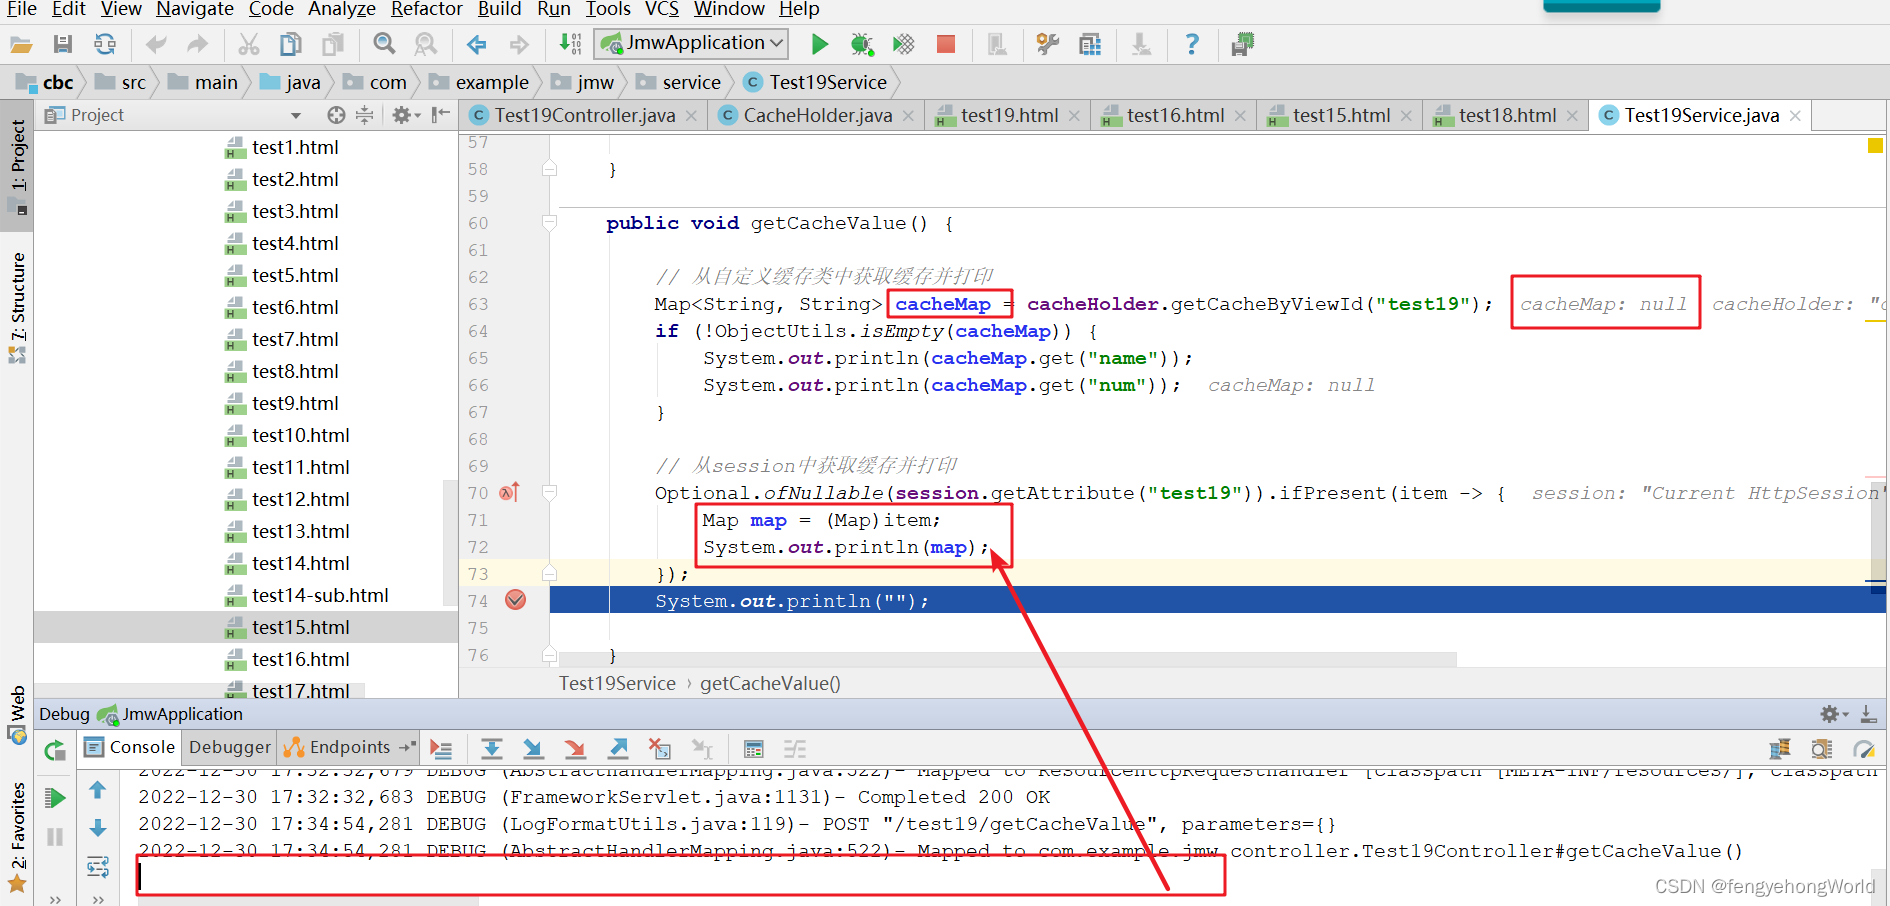The height and width of the screenshot is (906, 1890).
Task: Step out of the current method
Action: point(618,748)
